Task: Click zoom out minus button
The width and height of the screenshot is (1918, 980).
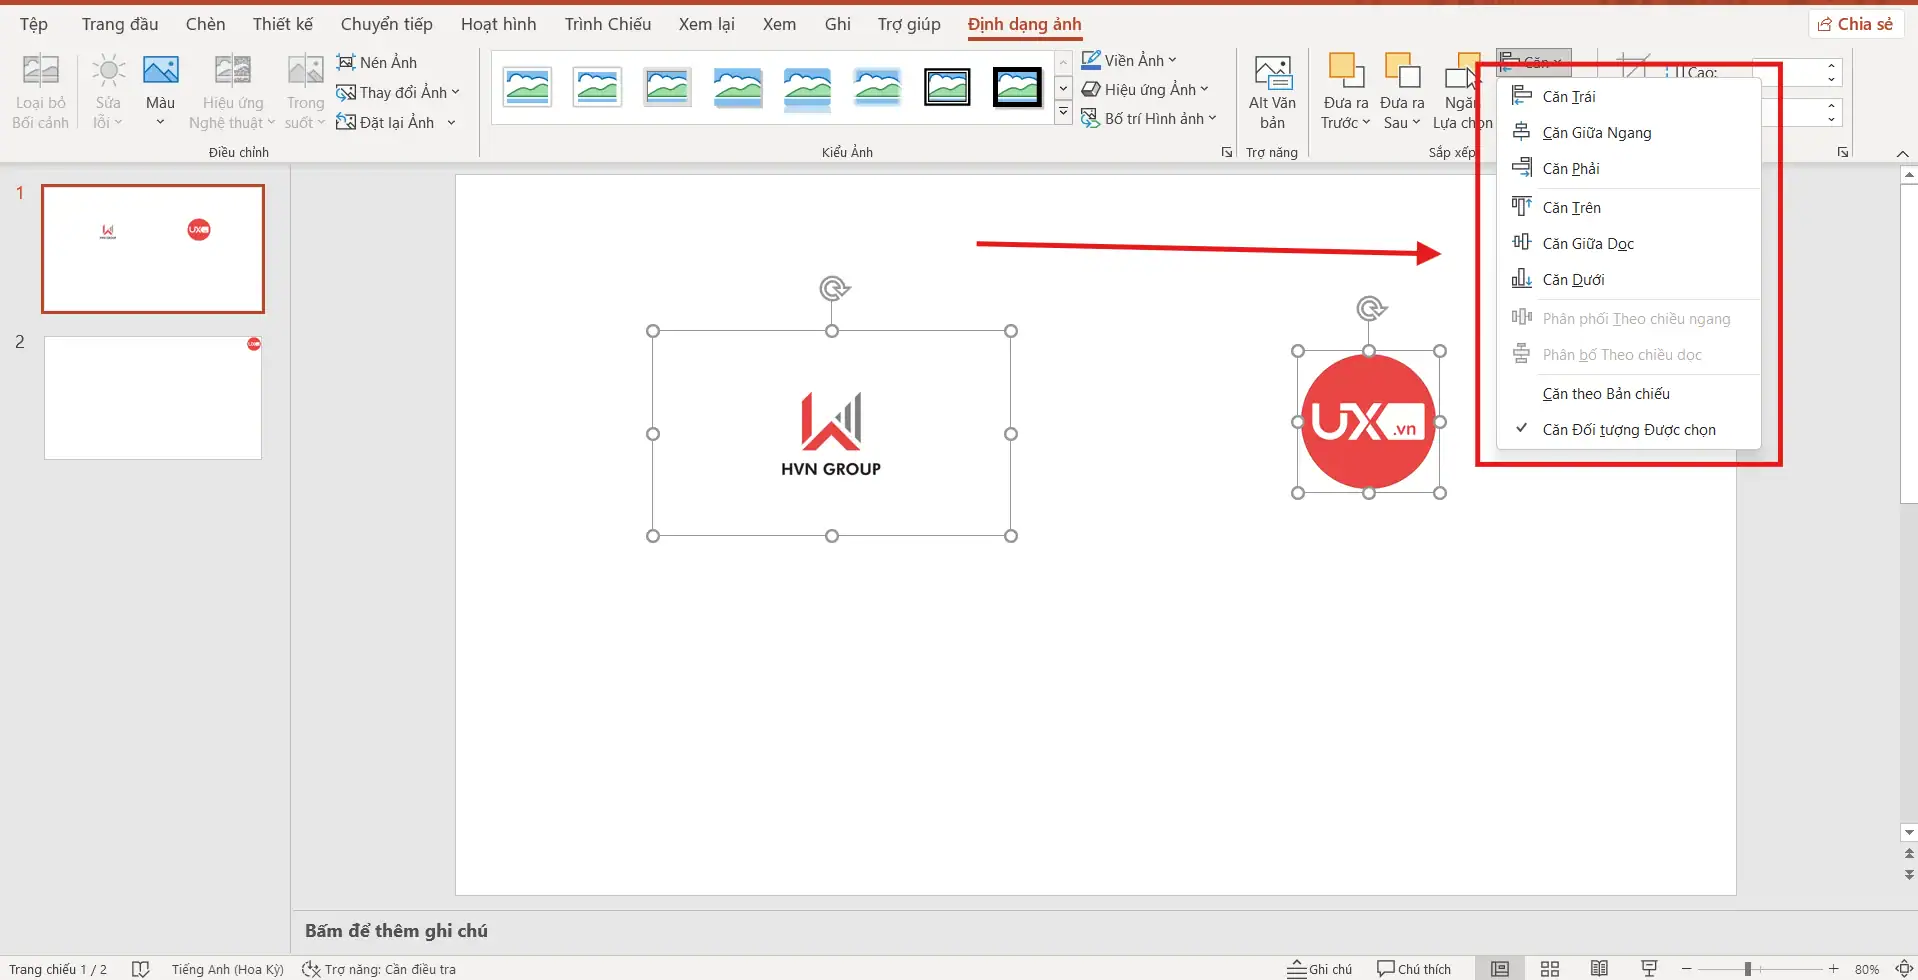Action: click(x=1687, y=969)
